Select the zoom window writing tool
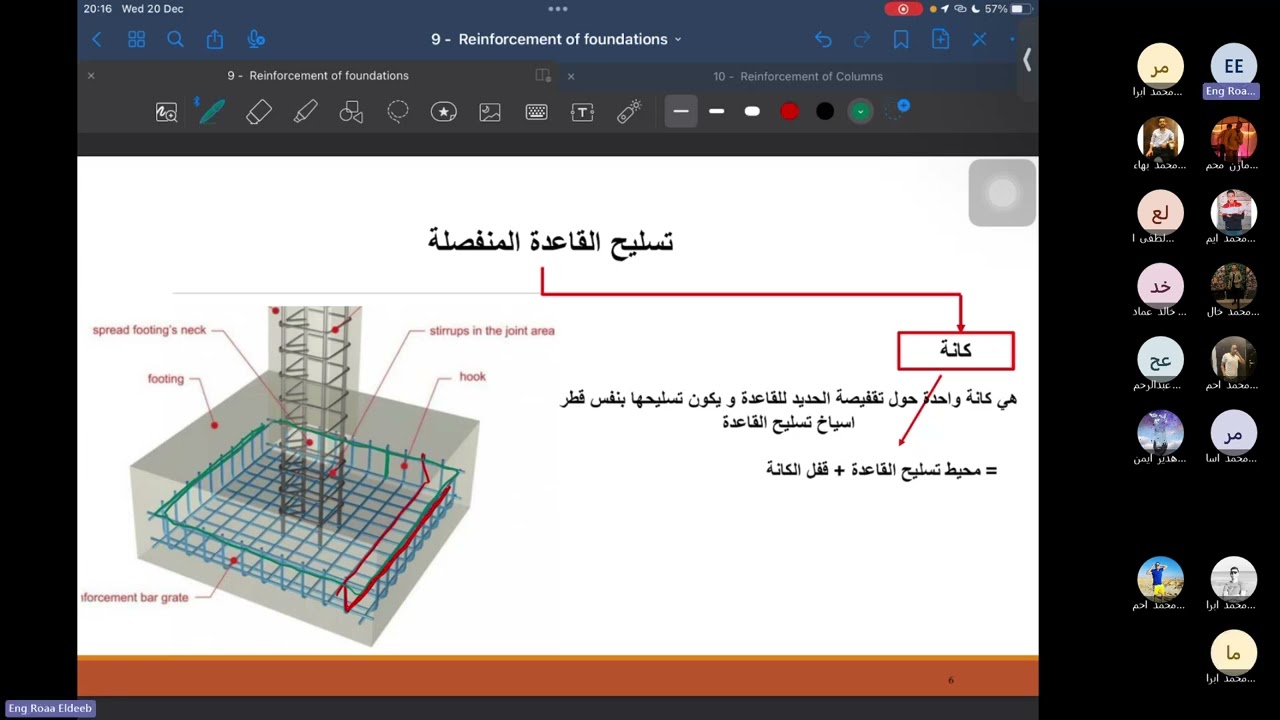Viewport: 1280px width, 720px height. (x=166, y=112)
